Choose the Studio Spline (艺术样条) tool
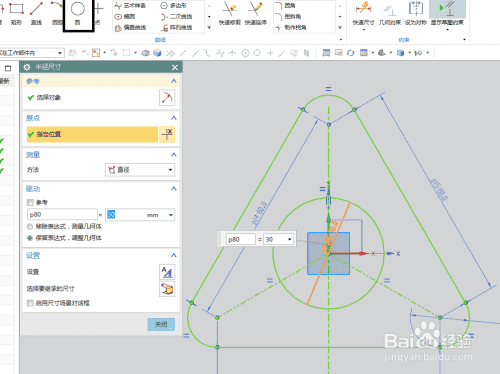 point(130,6)
